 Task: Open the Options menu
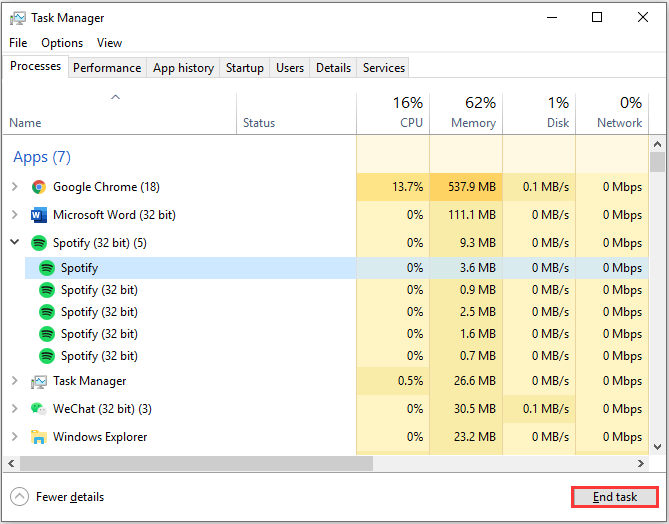[x=62, y=43]
